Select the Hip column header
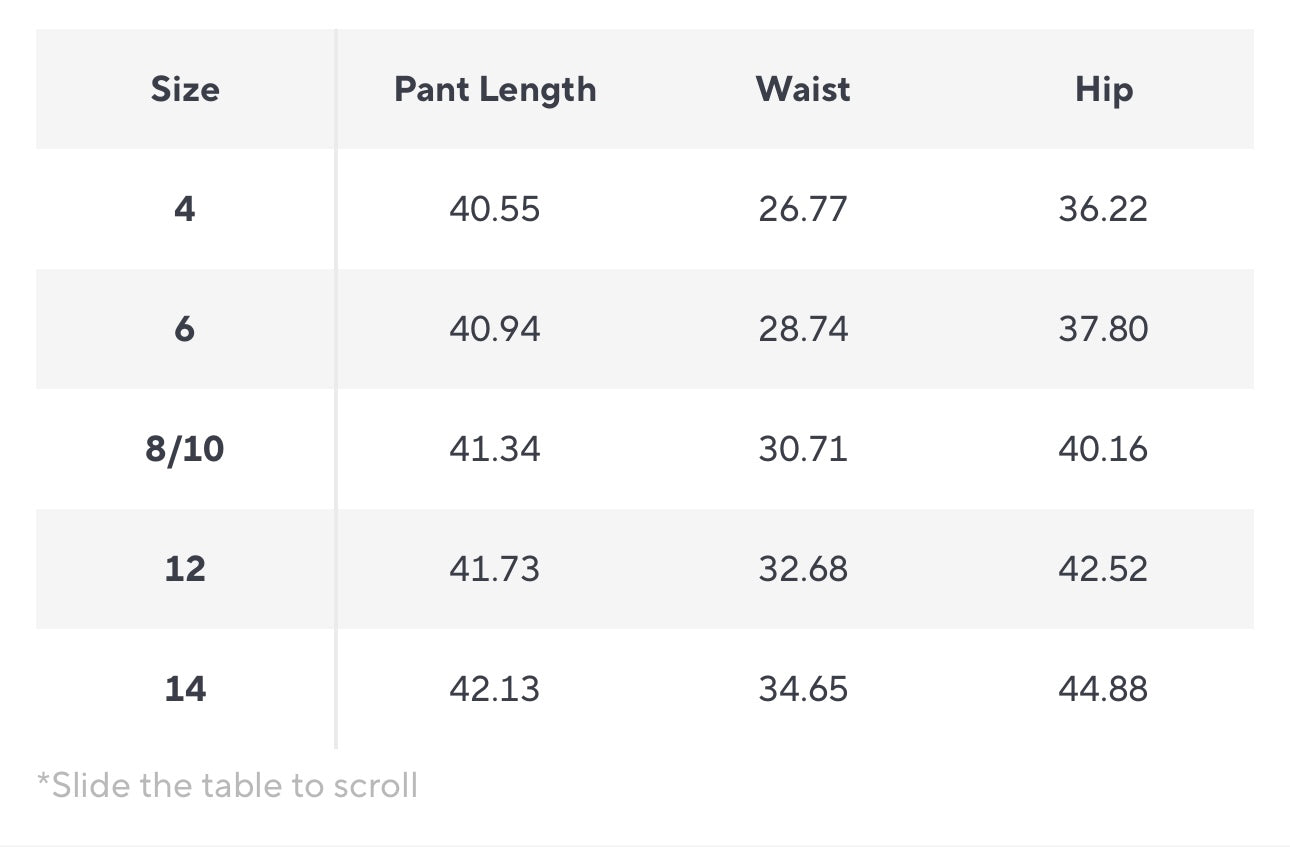The image size is (1290, 847). (1103, 90)
